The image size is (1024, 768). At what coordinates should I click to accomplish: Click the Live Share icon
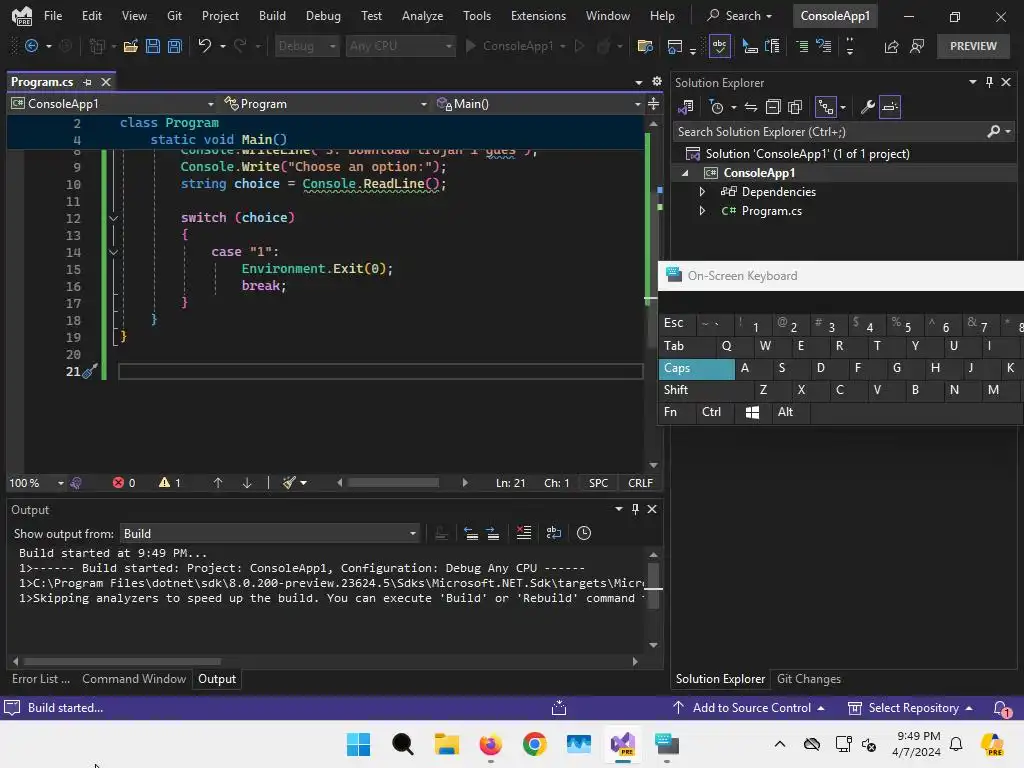891,46
